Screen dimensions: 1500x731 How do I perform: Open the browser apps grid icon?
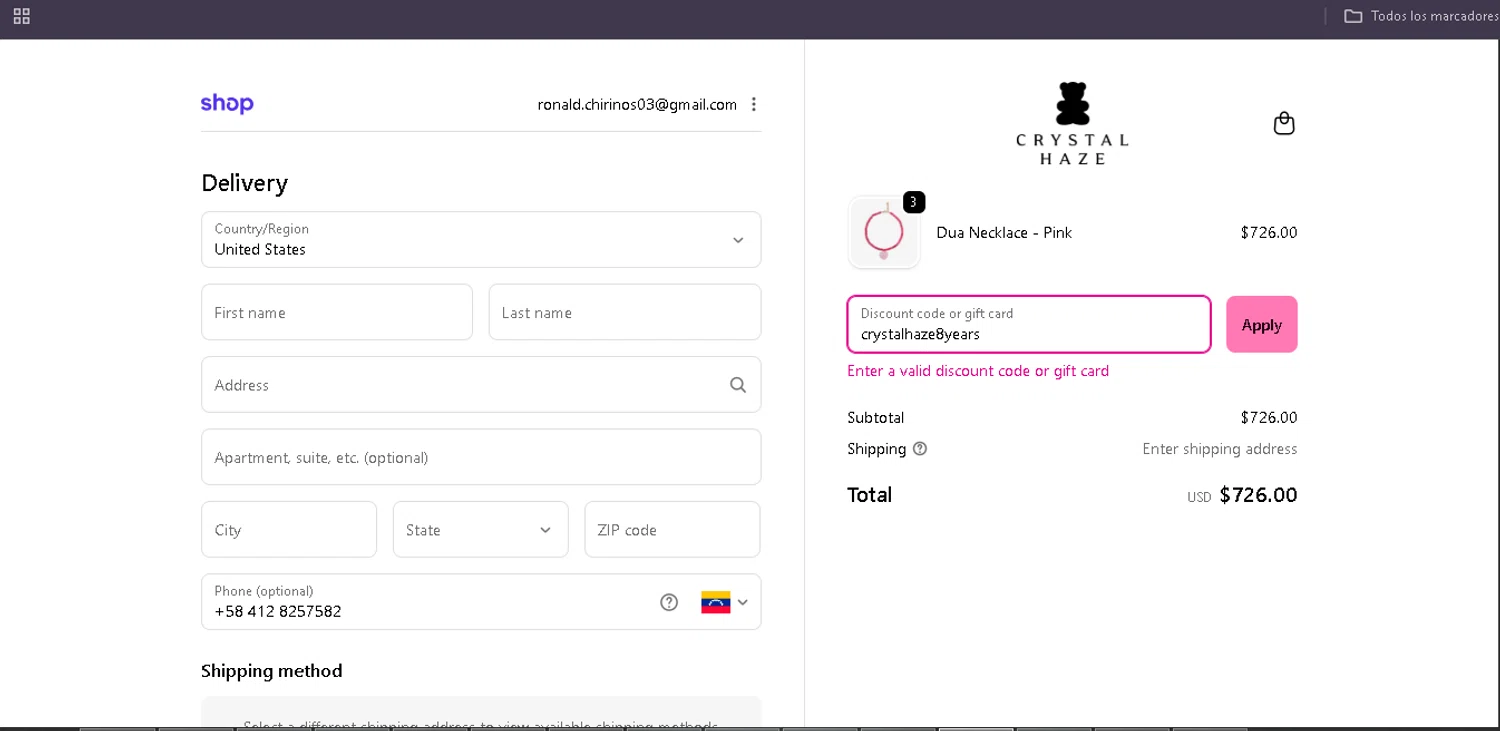21,16
